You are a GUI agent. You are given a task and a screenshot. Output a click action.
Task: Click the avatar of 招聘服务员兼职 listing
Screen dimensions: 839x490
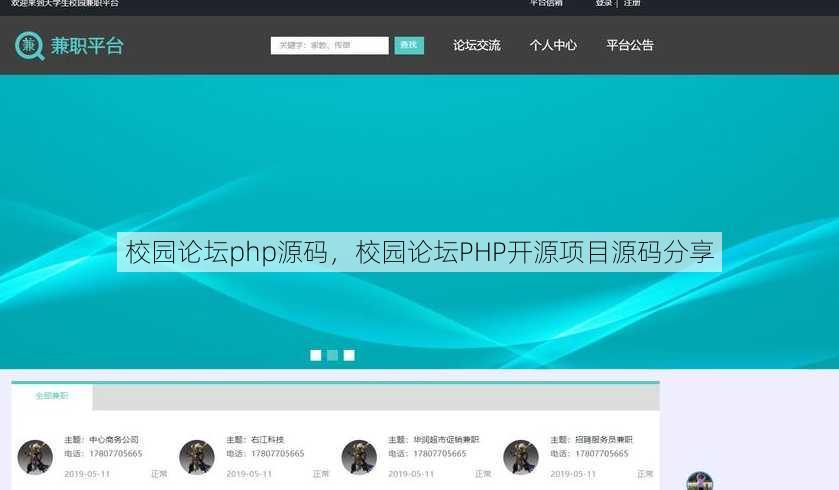click(521, 457)
